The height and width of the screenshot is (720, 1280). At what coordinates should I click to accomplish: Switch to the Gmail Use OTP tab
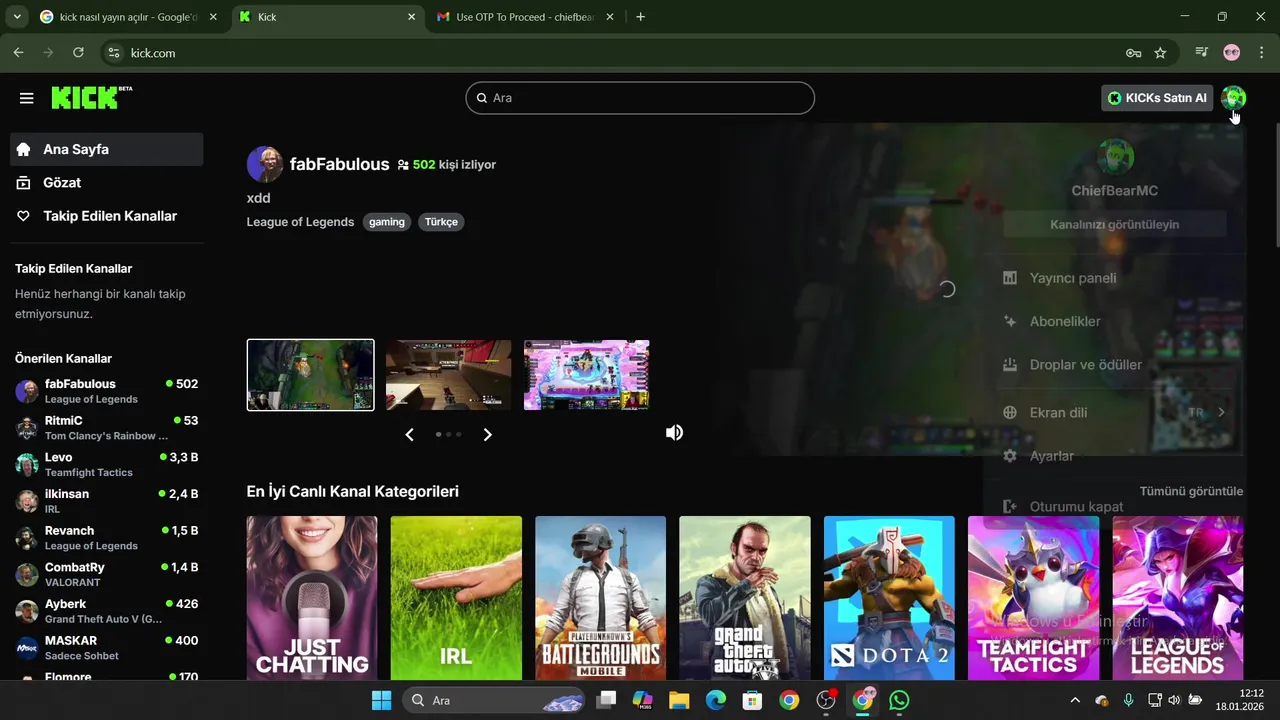coord(526,17)
